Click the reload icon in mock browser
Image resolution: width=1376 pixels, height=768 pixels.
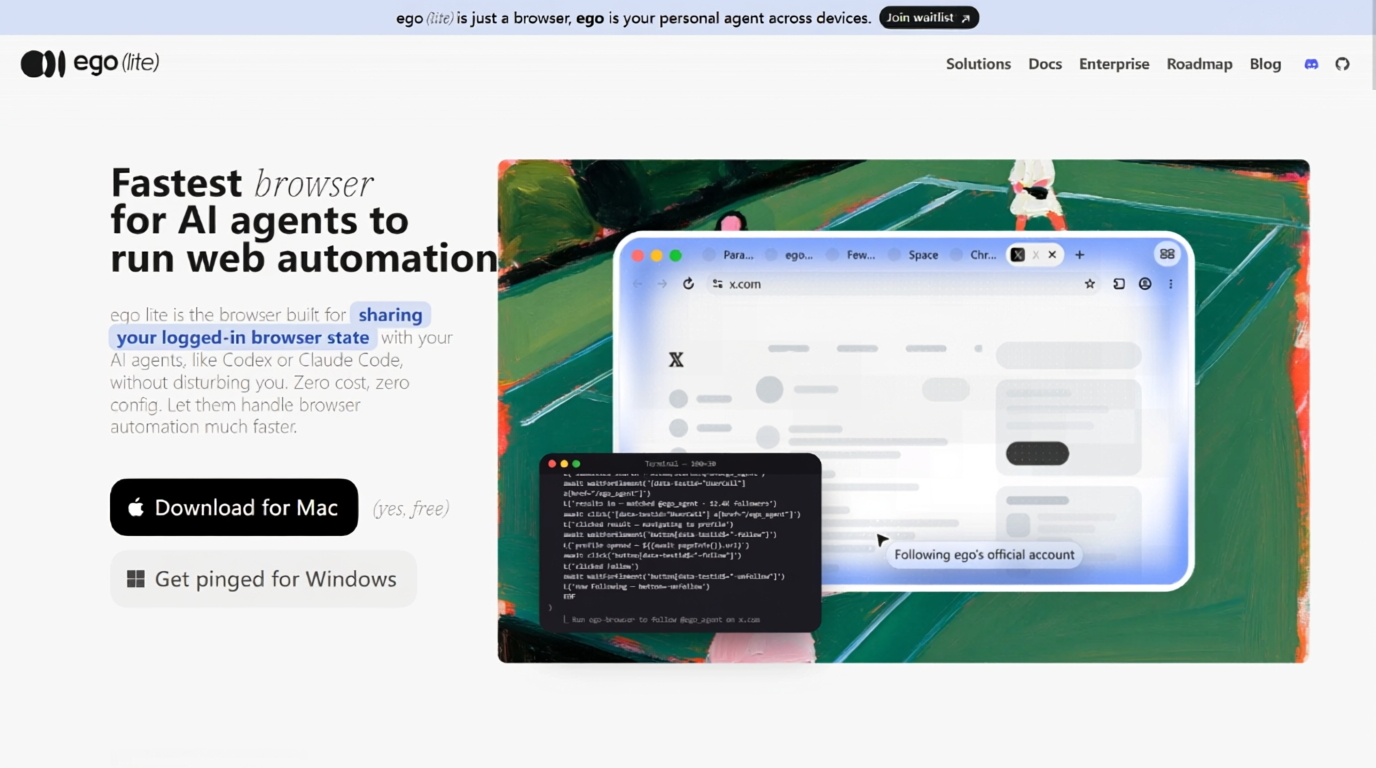tap(688, 284)
